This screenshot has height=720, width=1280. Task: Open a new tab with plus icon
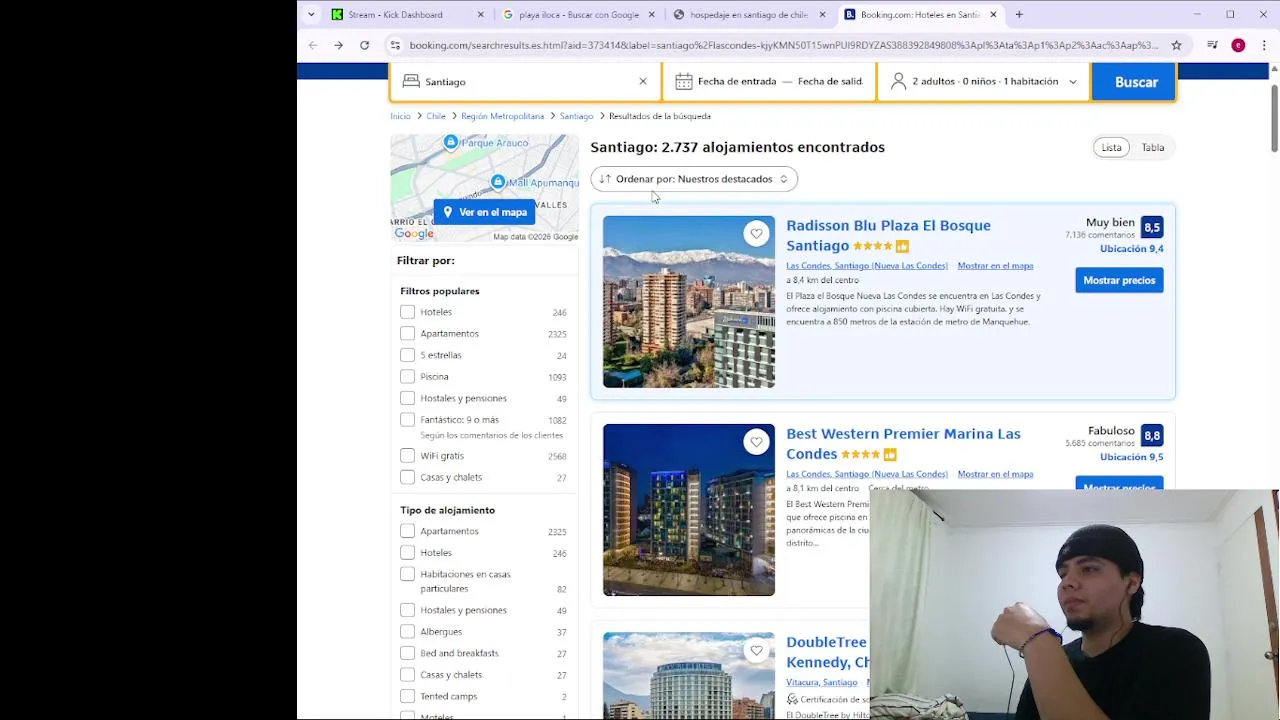coord(1019,14)
